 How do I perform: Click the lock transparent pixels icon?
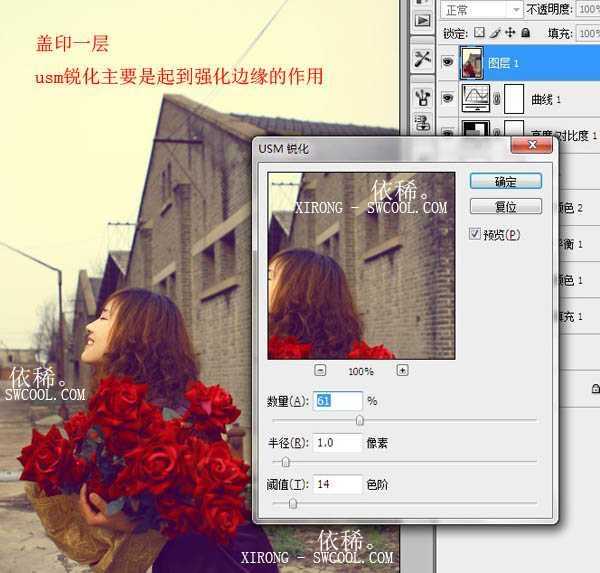[479, 33]
